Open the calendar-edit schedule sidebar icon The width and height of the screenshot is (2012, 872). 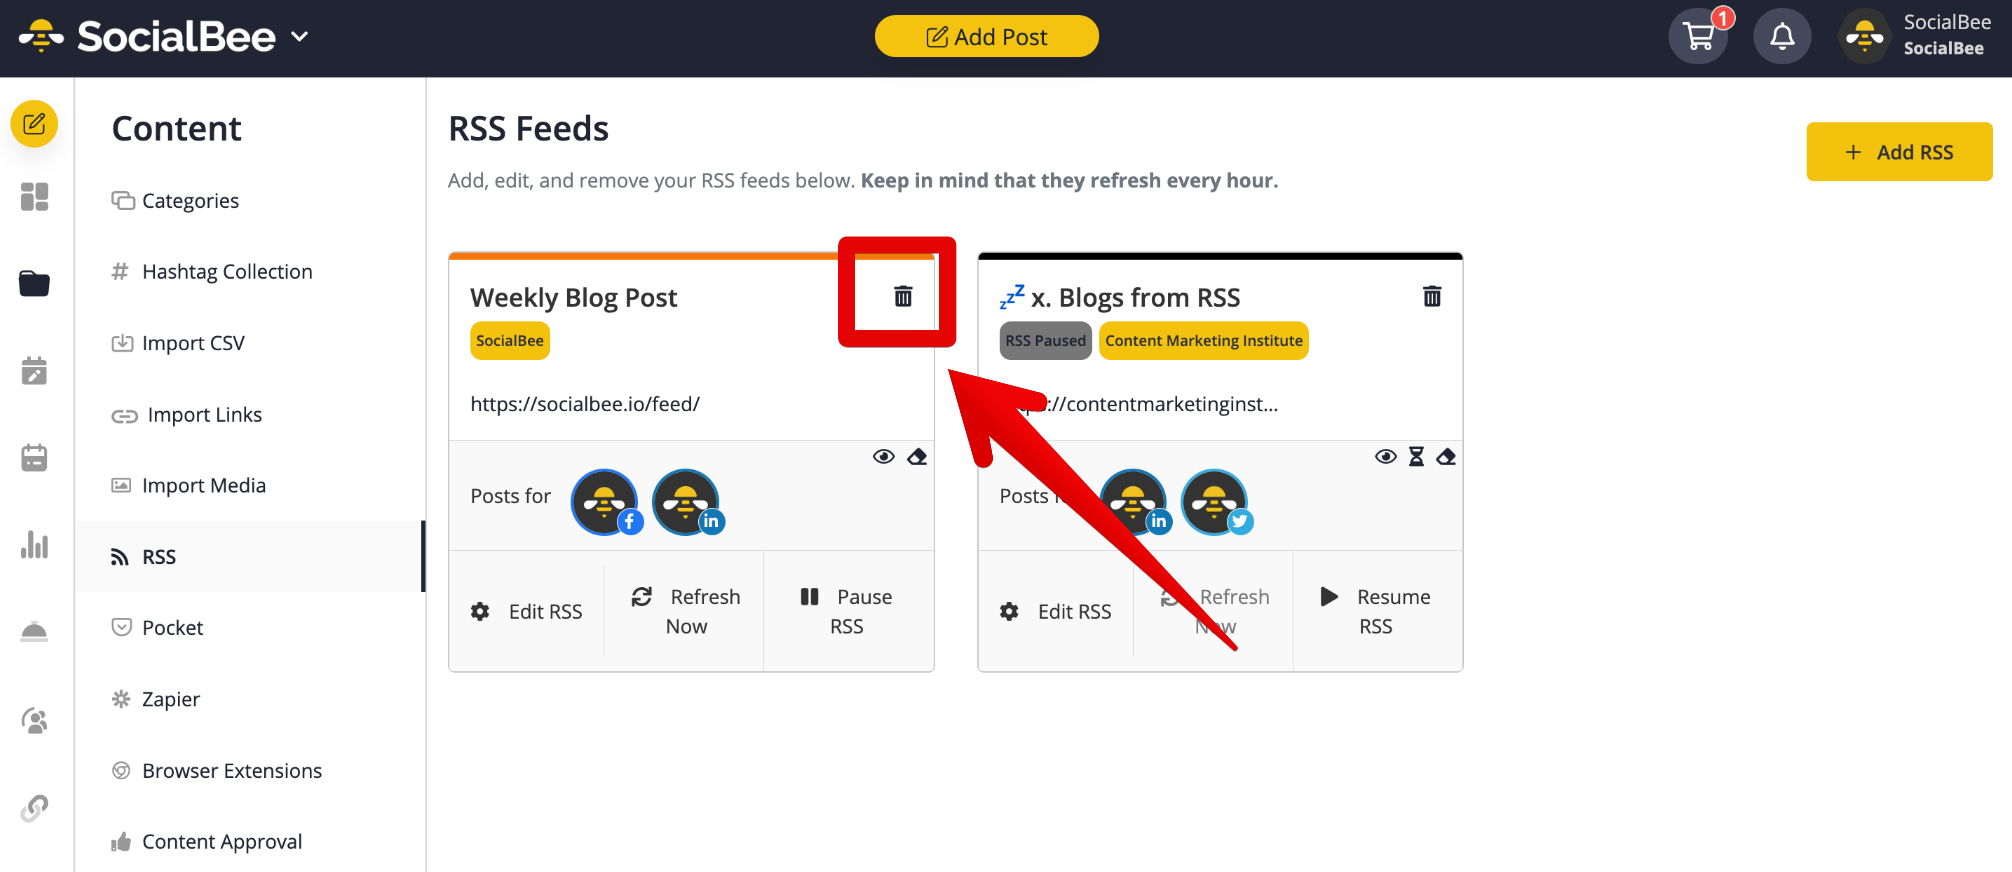(x=34, y=371)
